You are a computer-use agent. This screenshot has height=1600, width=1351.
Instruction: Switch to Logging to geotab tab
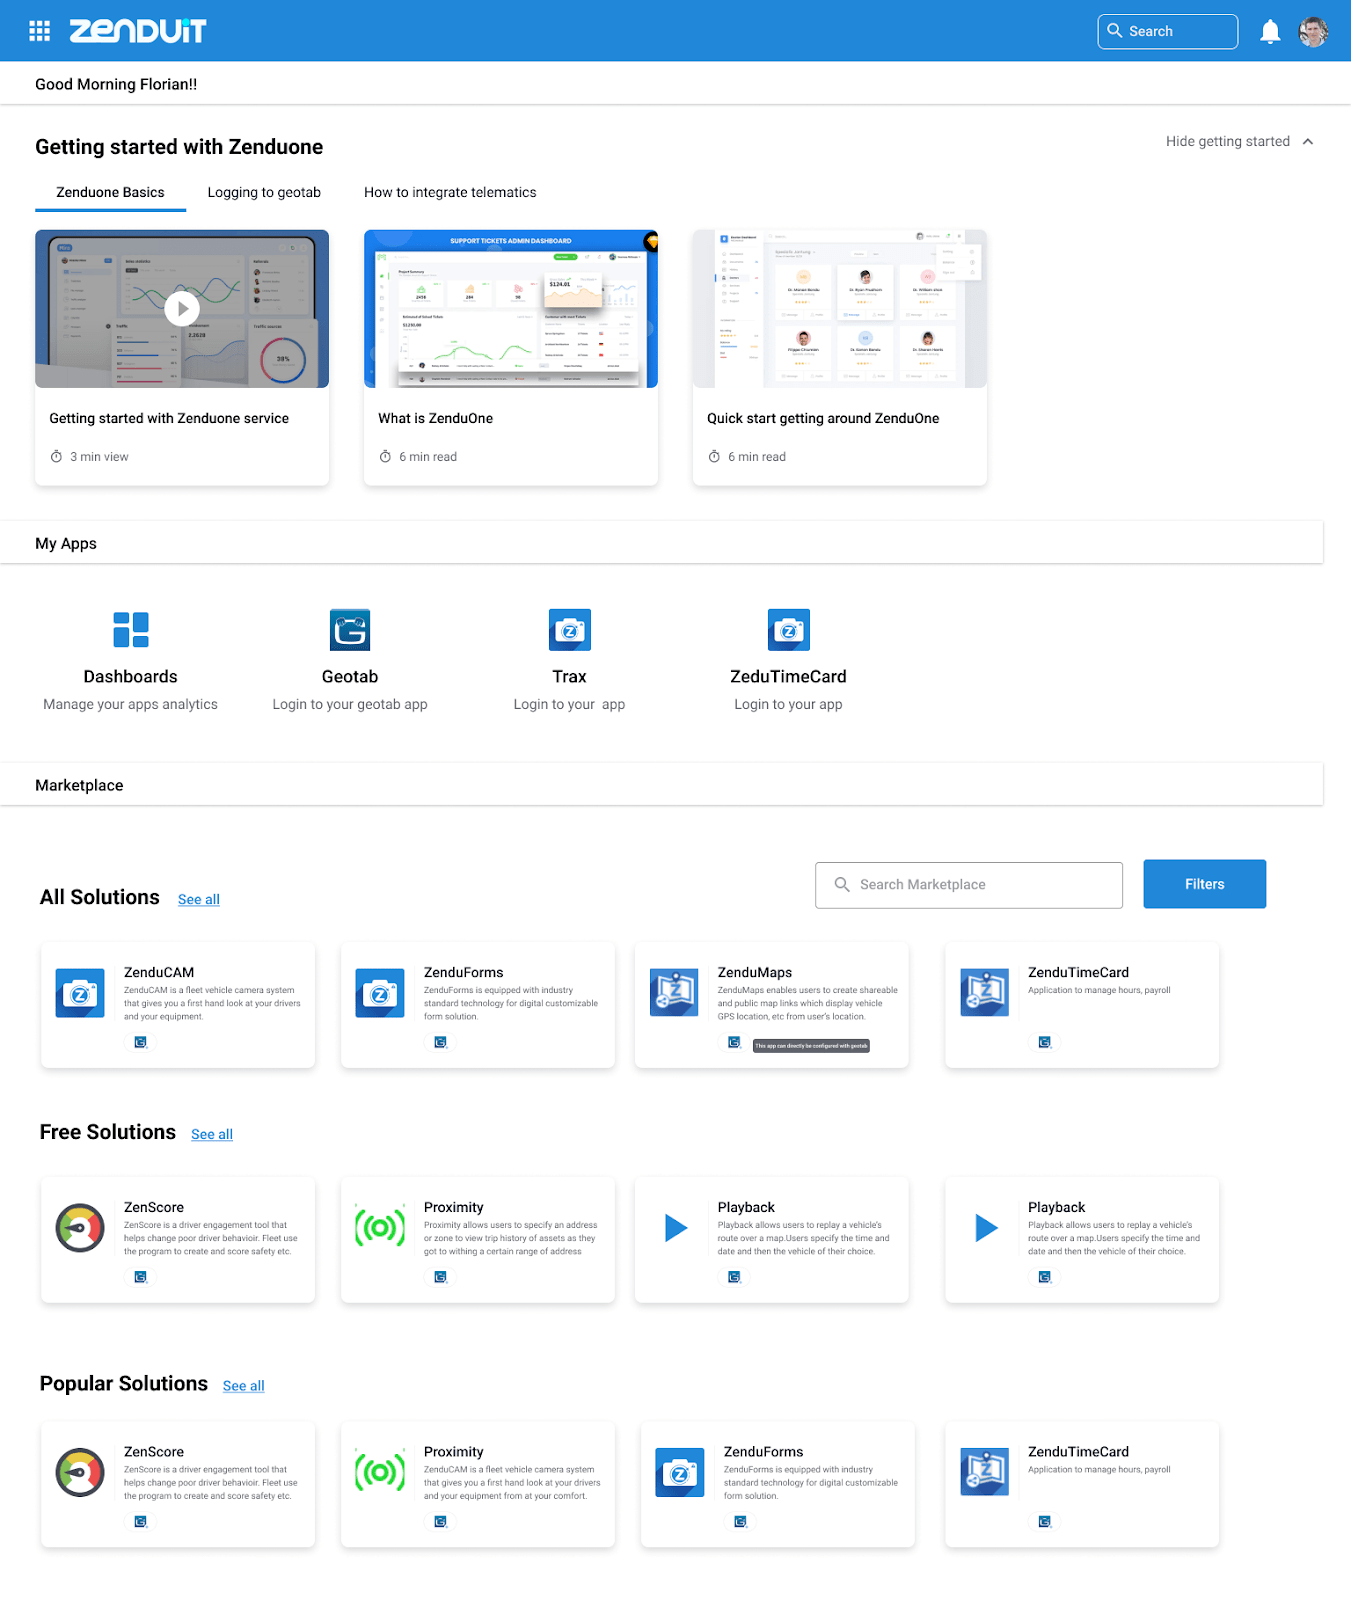click(x=264, y=193)
